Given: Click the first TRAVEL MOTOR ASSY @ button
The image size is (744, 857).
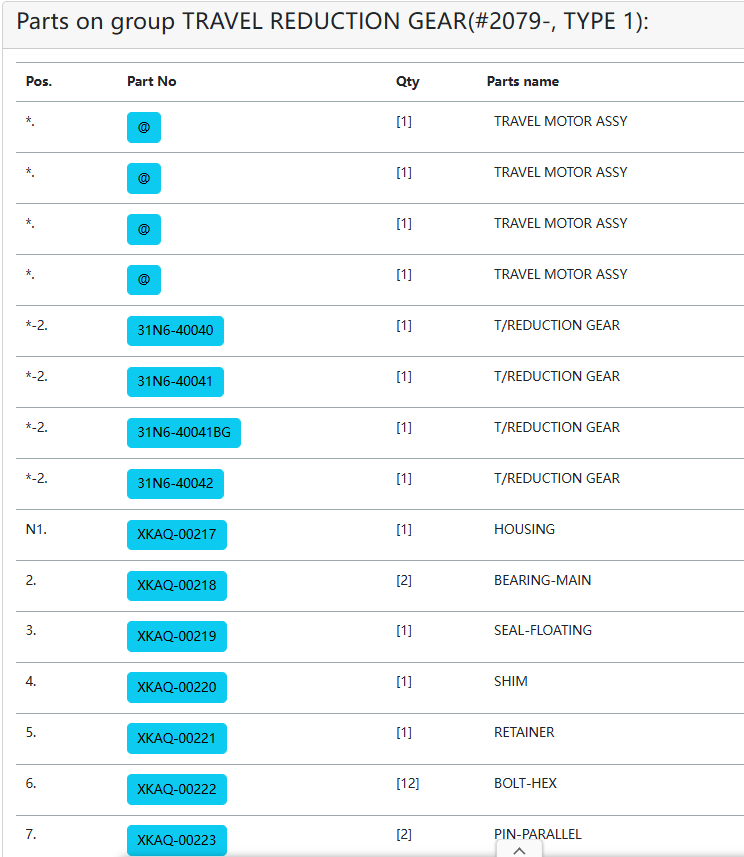Looking at the screenshot, I should pos(144,127).
